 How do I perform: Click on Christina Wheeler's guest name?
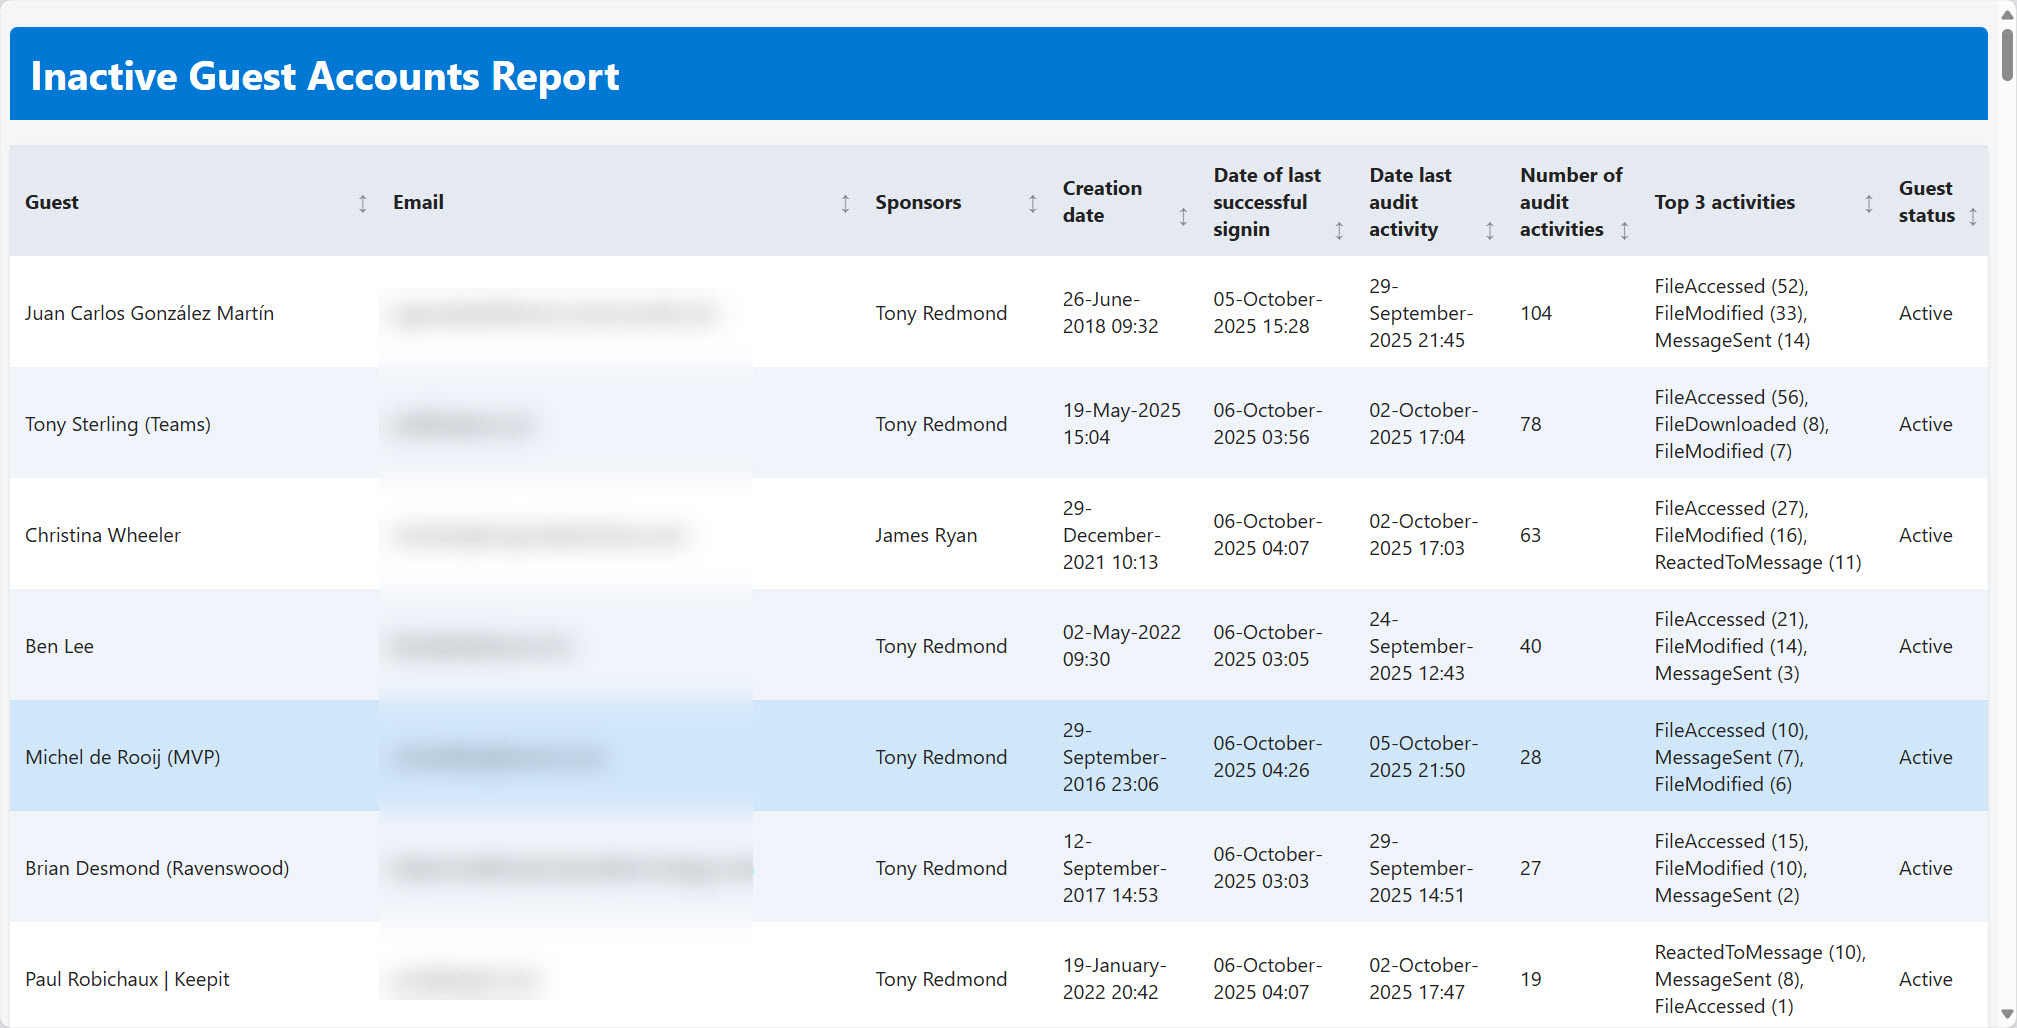pos(102,535)
